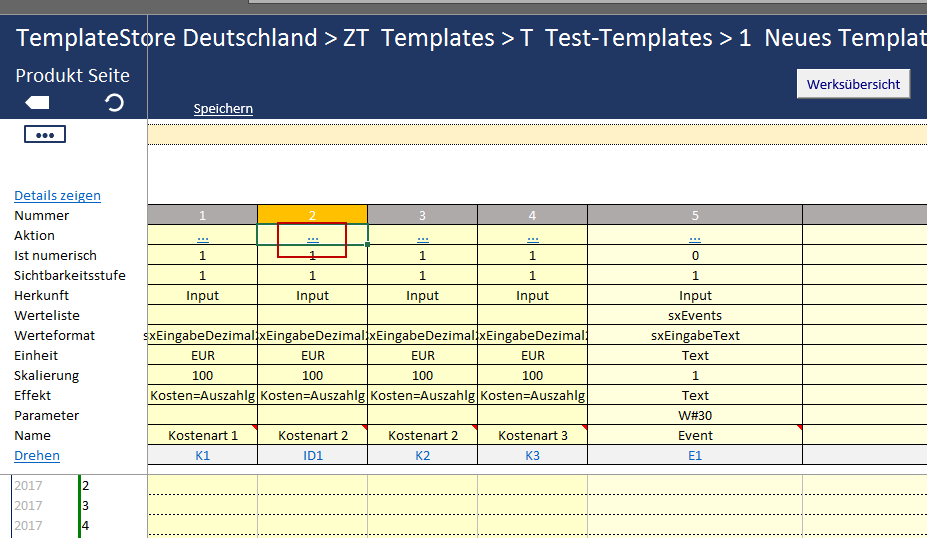
Task: Open the action ellipsis for column 1
Action: point(203,236)
